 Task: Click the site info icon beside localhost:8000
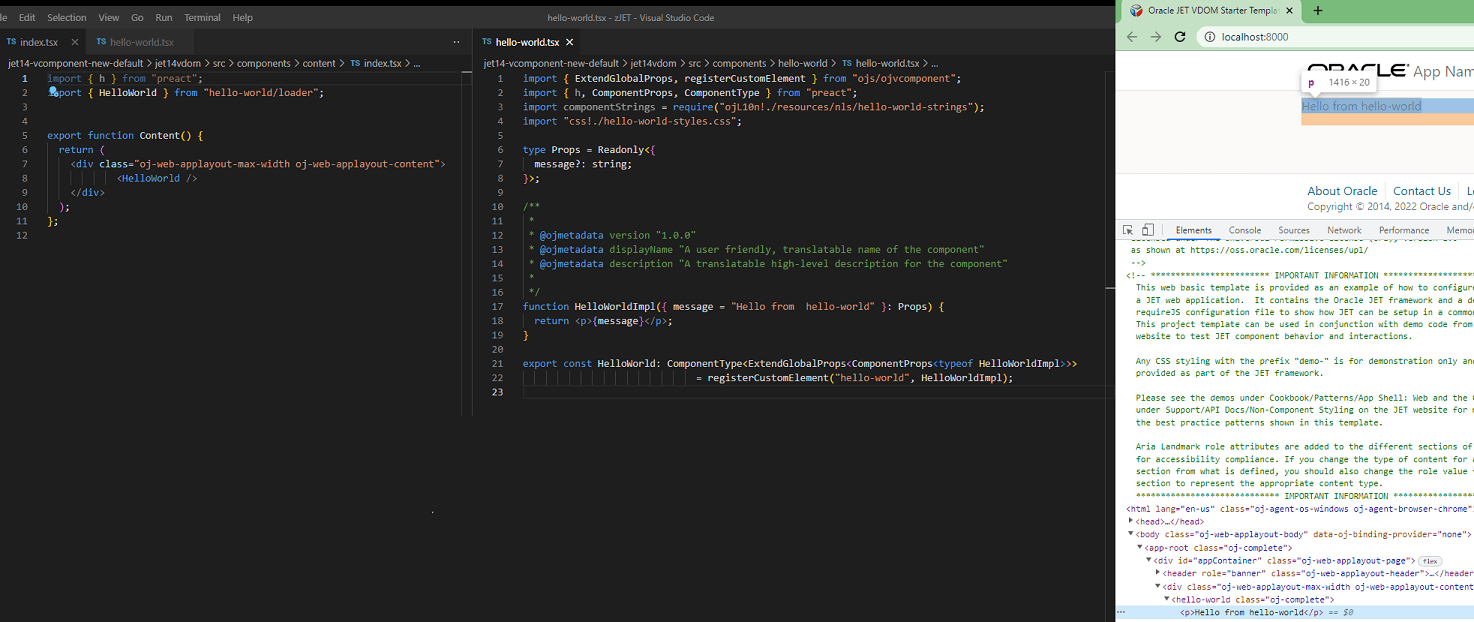coord(1207,37)
